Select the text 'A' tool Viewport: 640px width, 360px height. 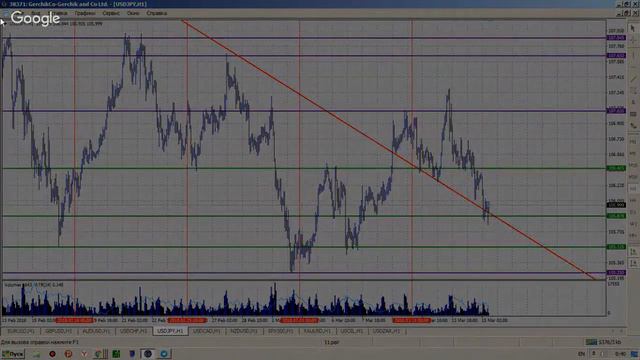pos(633,102)
